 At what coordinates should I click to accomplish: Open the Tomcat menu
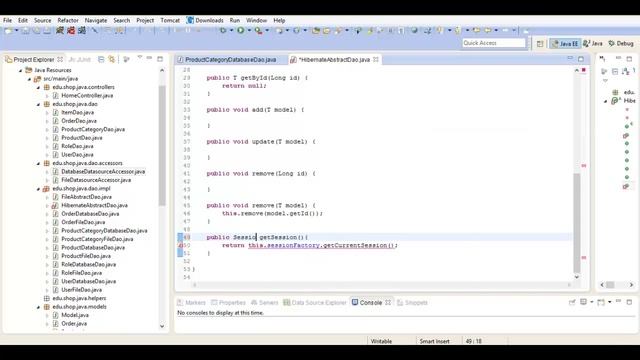[x=170, y=20]
